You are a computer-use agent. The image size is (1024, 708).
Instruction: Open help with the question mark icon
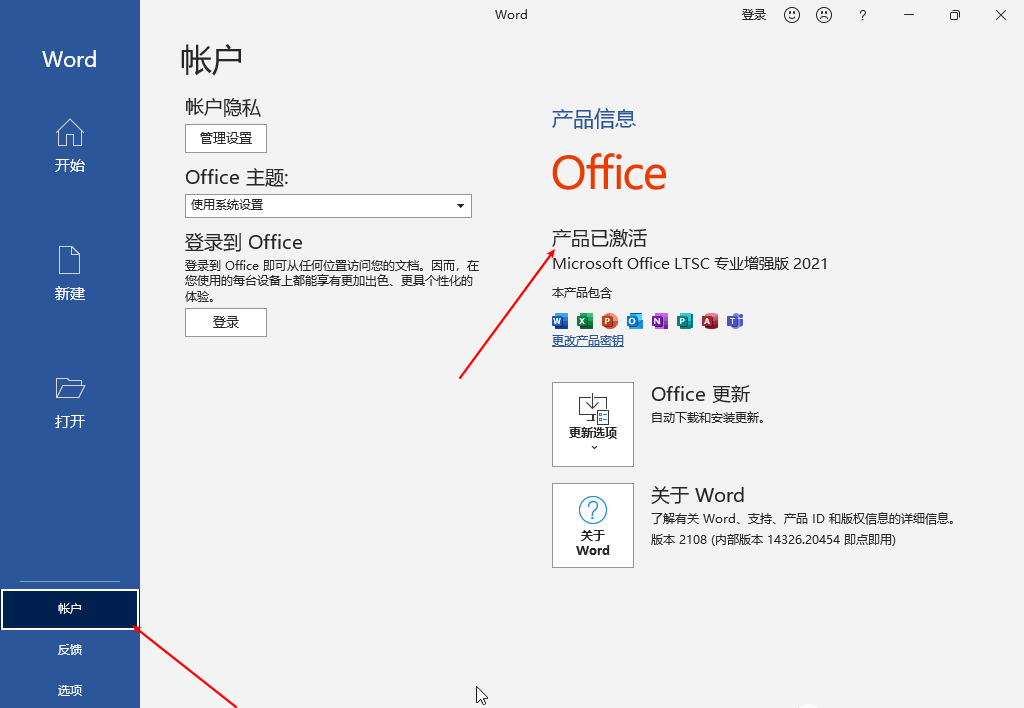click(x=863, y=15)
